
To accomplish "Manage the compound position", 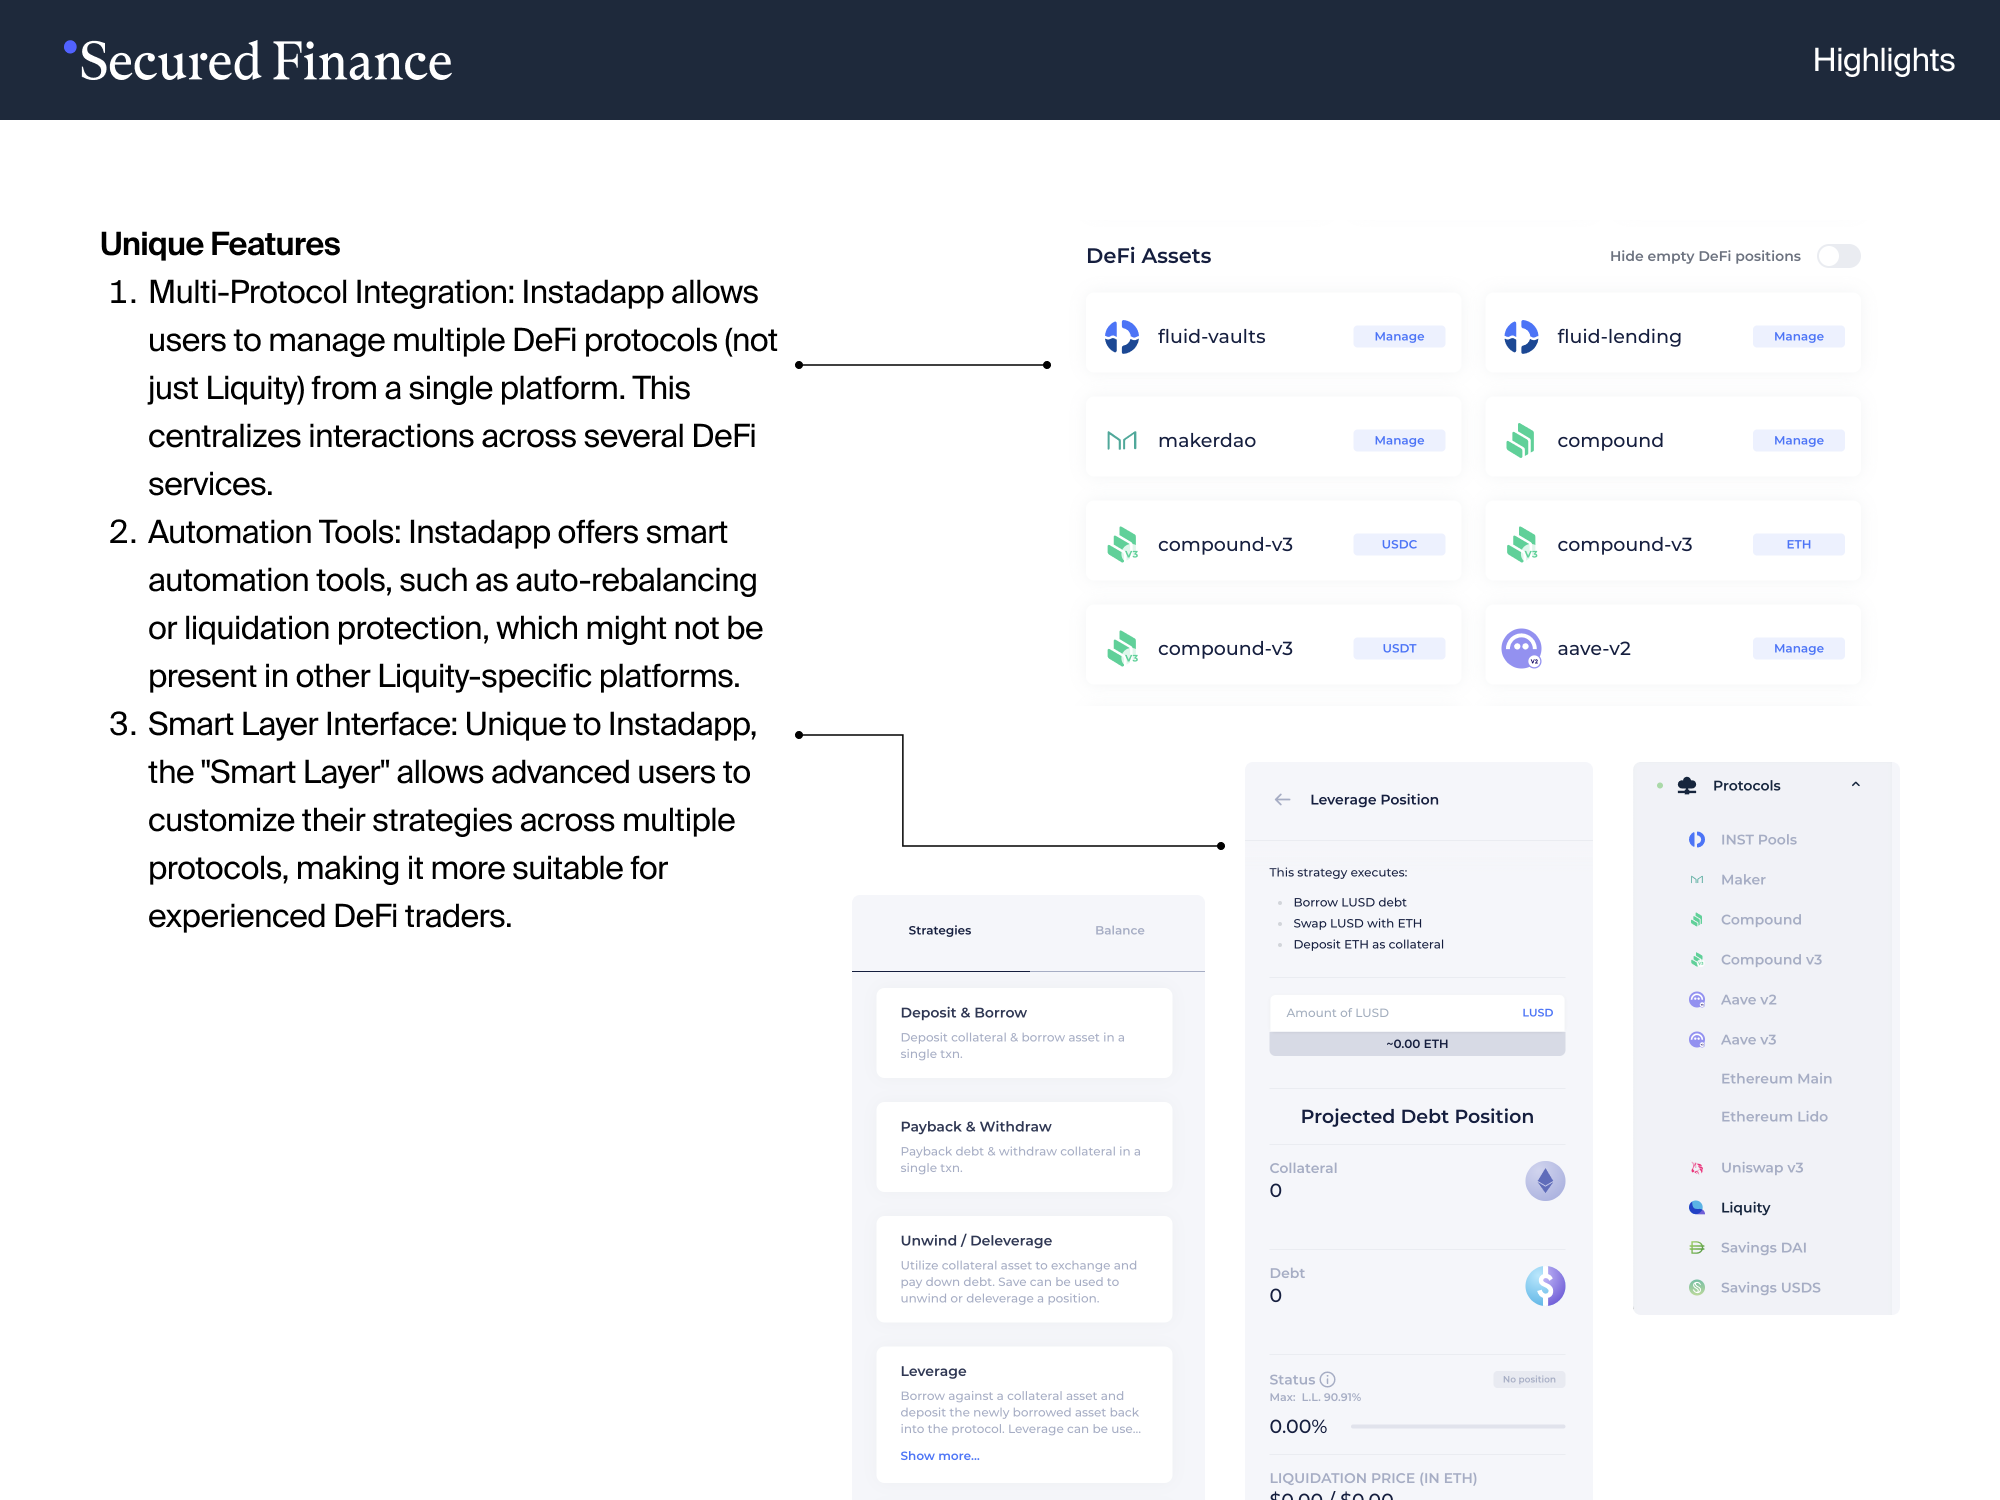I will tap(1798, 441).
